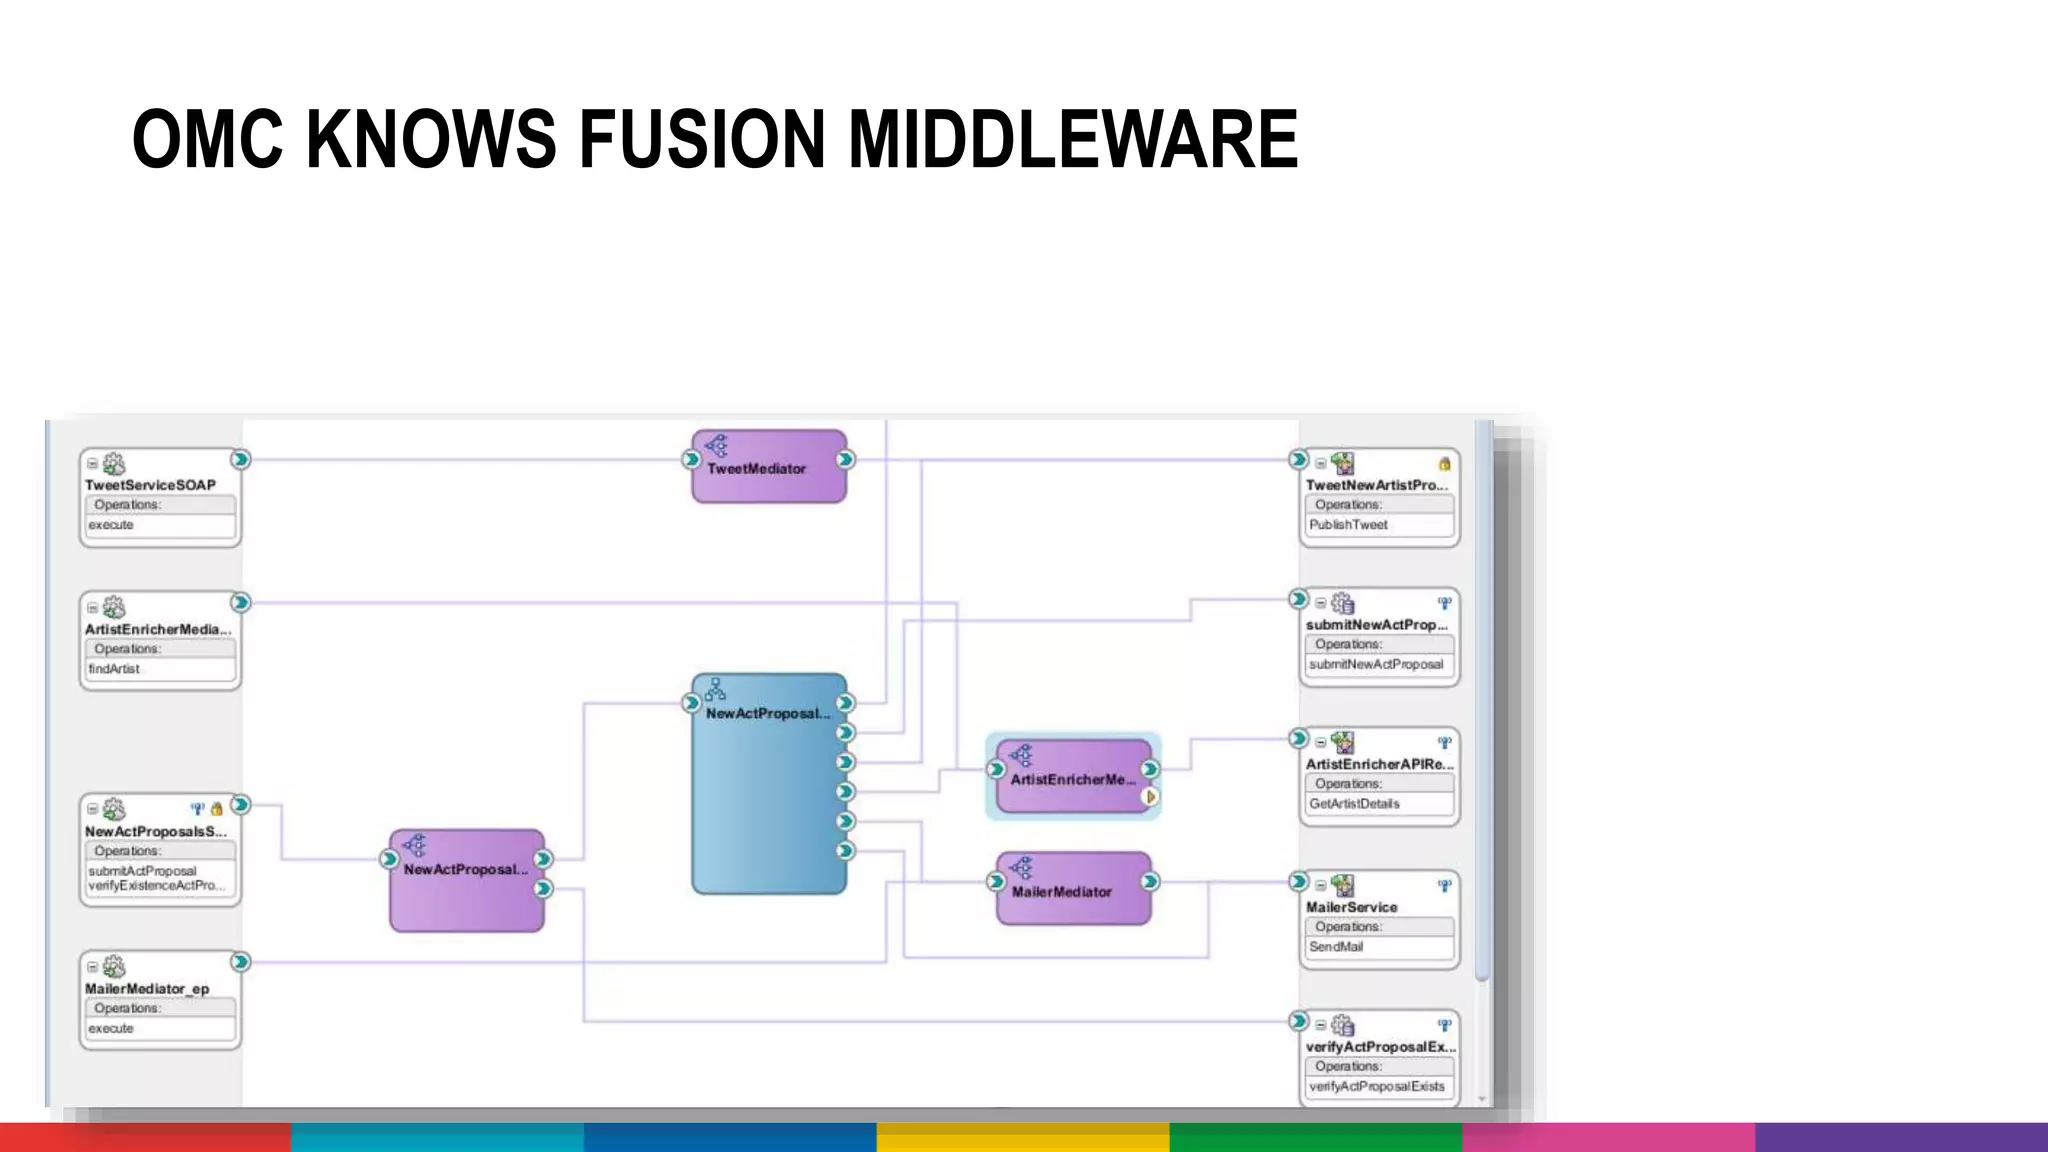Click the ribbon policy icon on verifyActProposalEx
The height and width of the screenshot is (1152, 2048).
pos(1444,1026)
